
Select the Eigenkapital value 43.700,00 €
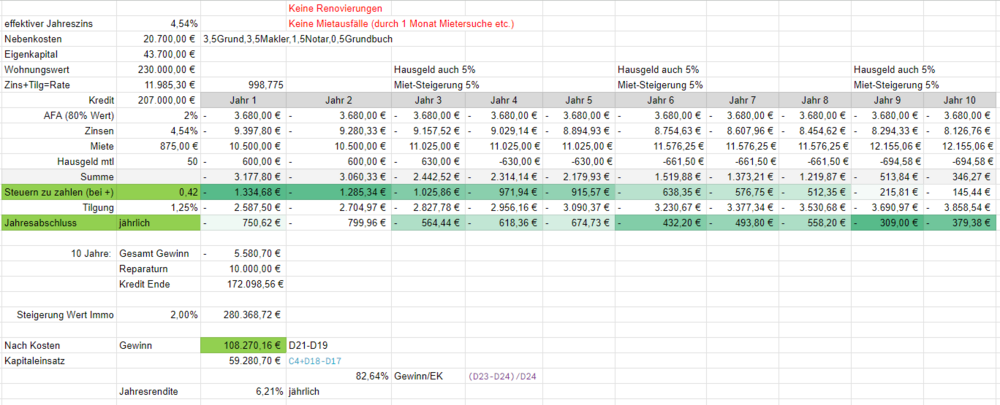(169, 54)
